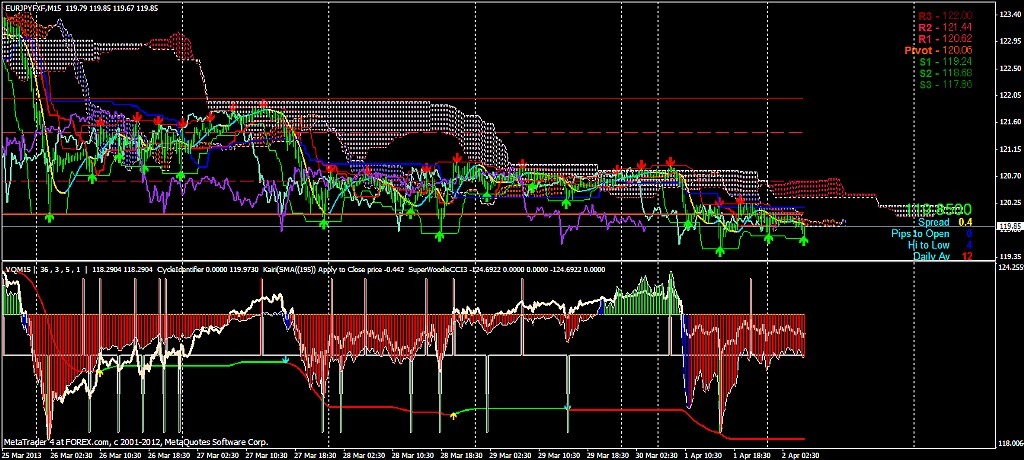Image resolution: width=1024 pixels, height=460 pixels.
Task: Click the SuperWoodieCCI3 indicator label
Action: point(436,269)
